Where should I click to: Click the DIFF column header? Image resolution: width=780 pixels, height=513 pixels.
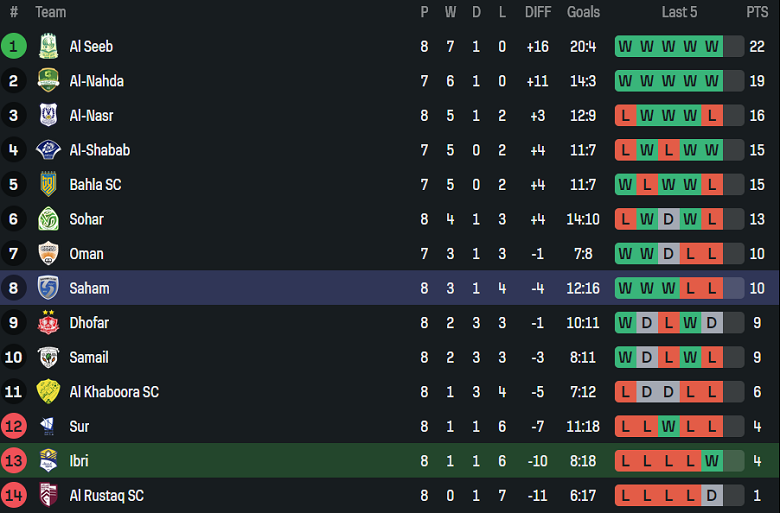[x=538, y=12]
